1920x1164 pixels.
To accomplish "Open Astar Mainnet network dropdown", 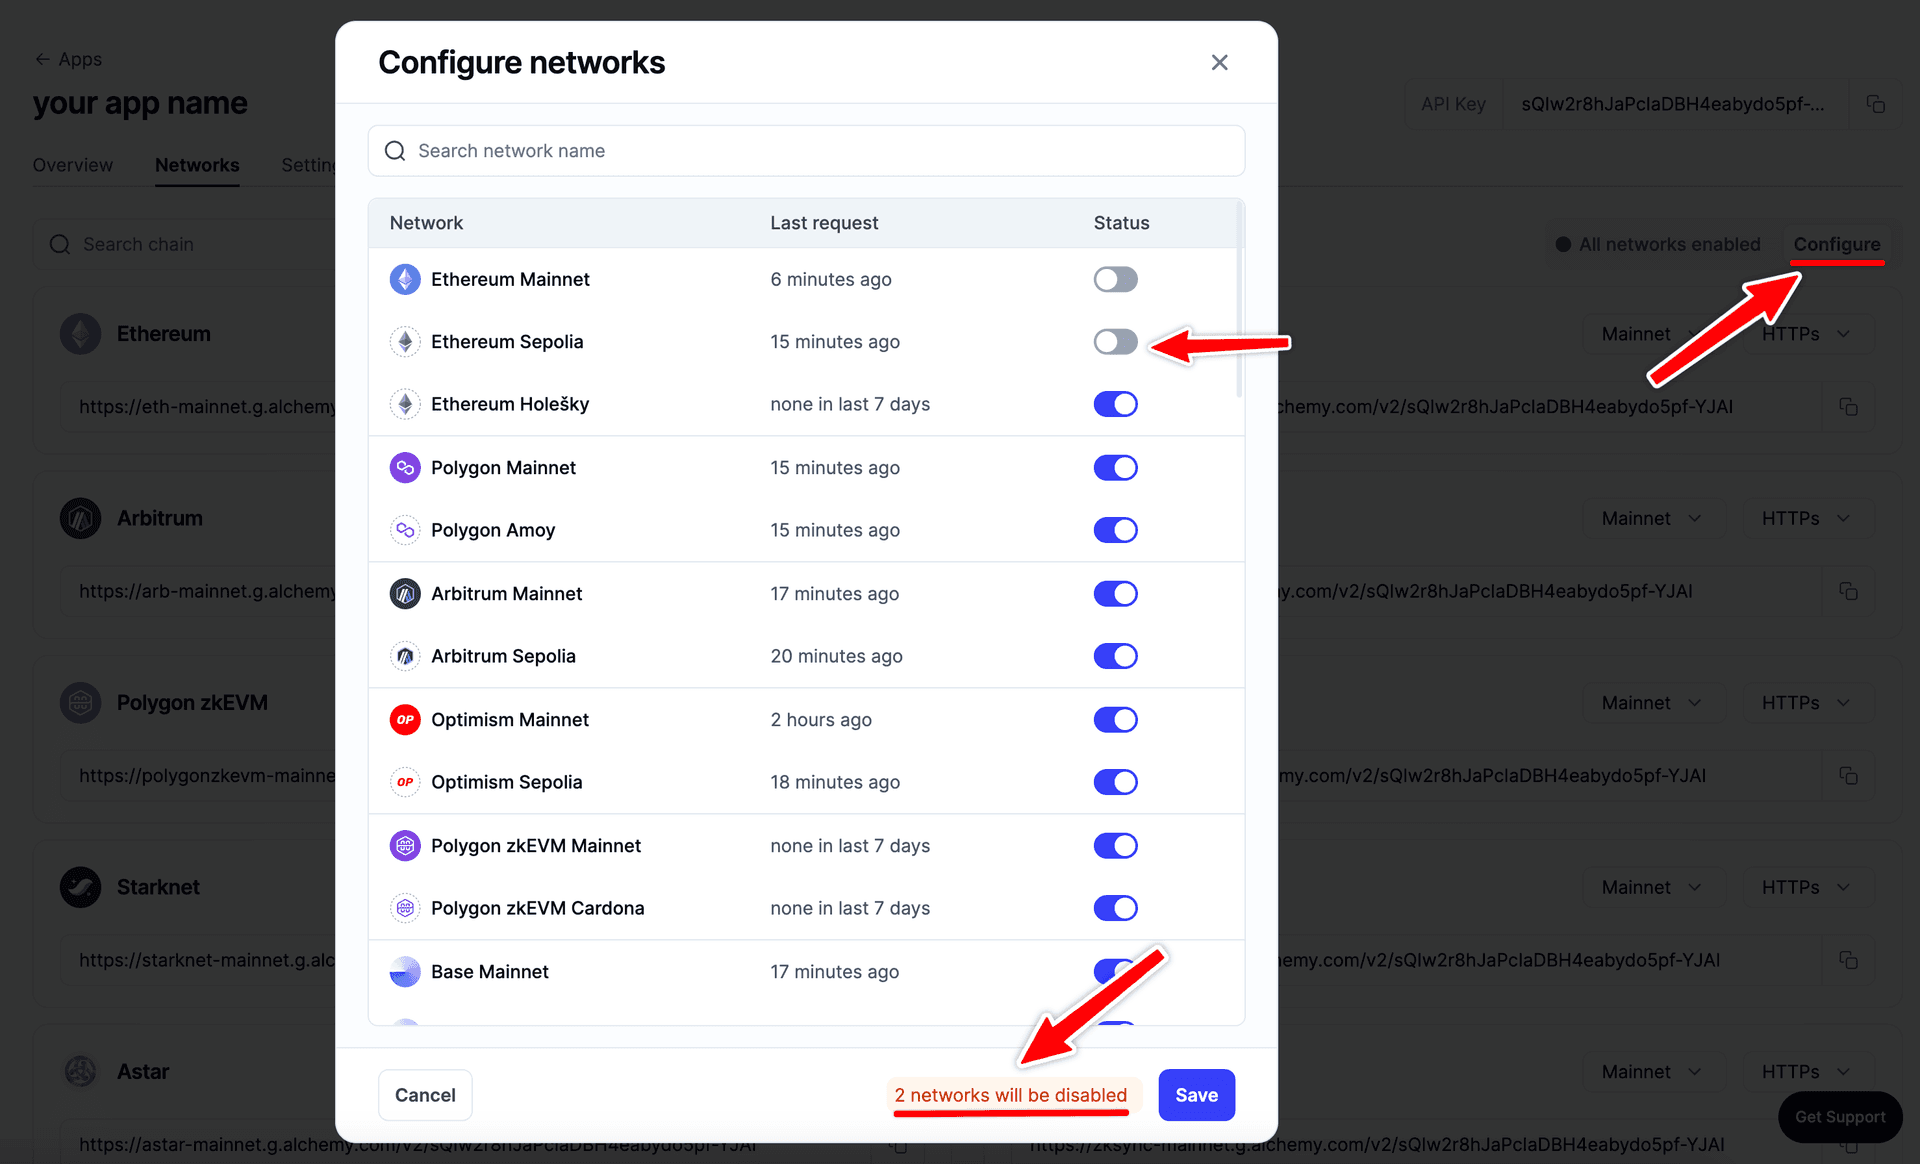I will tap(1652, 1071).
